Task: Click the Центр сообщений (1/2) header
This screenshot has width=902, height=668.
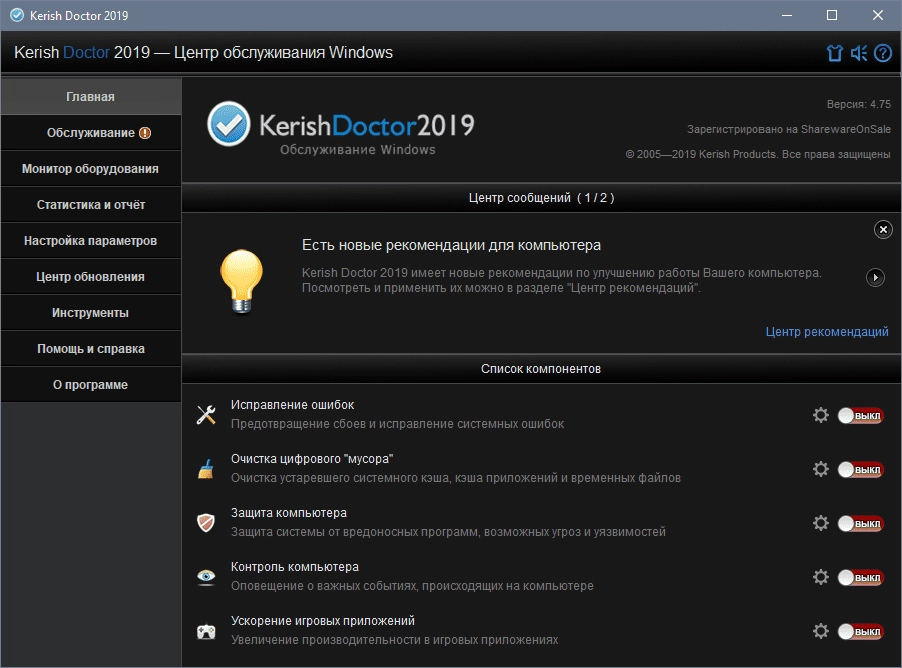Action: click(x=541, y=198)
